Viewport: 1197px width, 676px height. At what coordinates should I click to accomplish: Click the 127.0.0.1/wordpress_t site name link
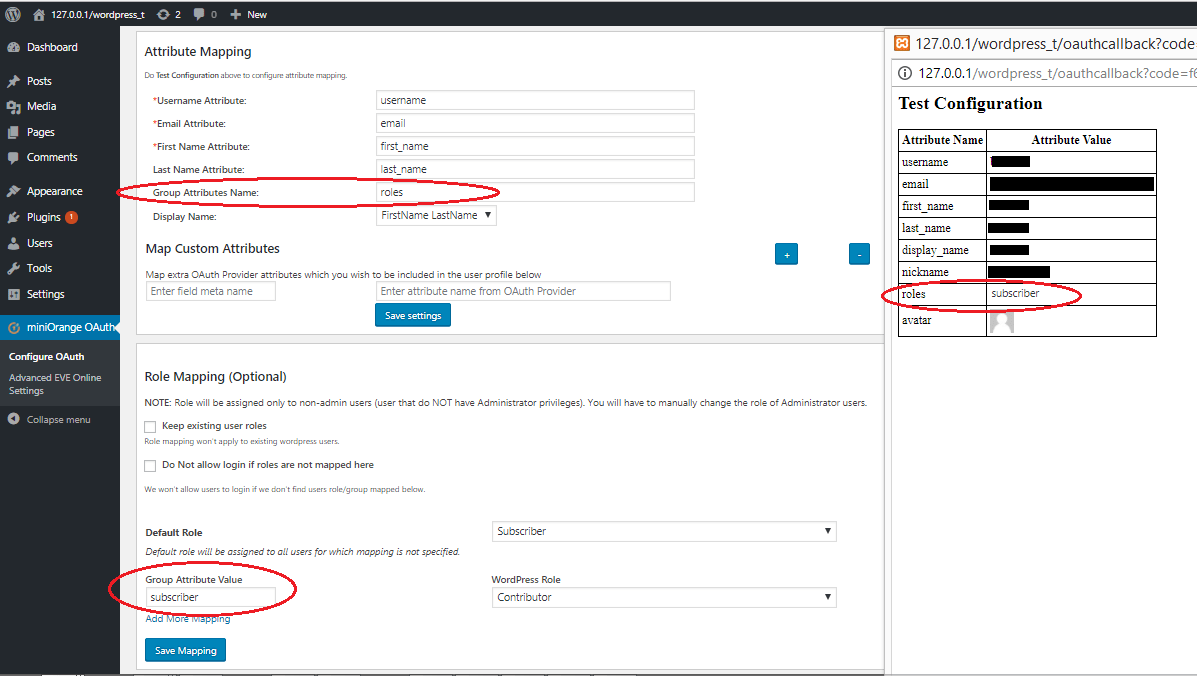click(98, 14)
